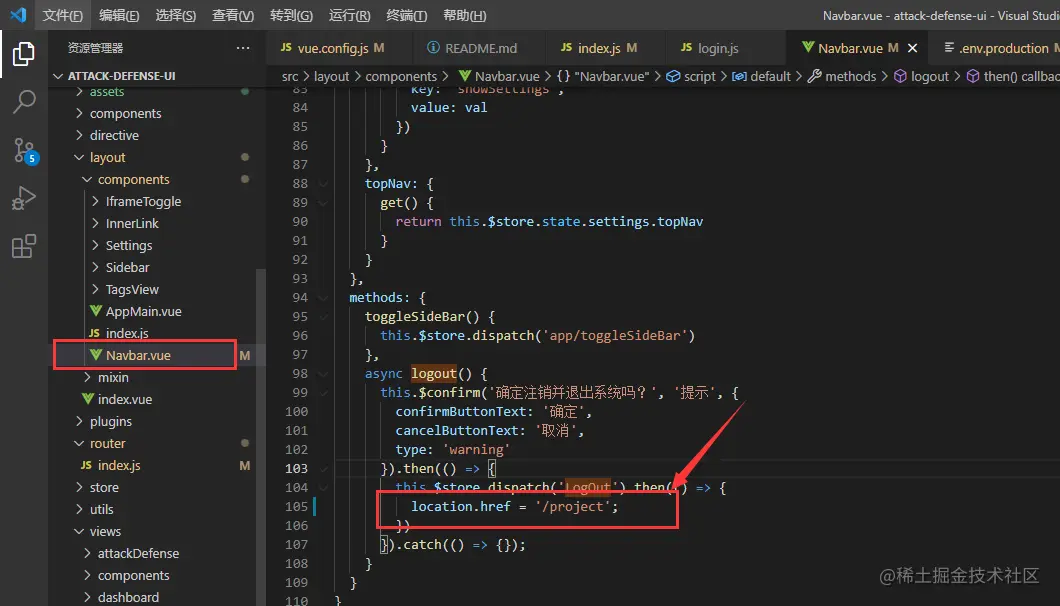Collapse the router folder
This screenshot has width=1060, height=606.
pos(107,444)
